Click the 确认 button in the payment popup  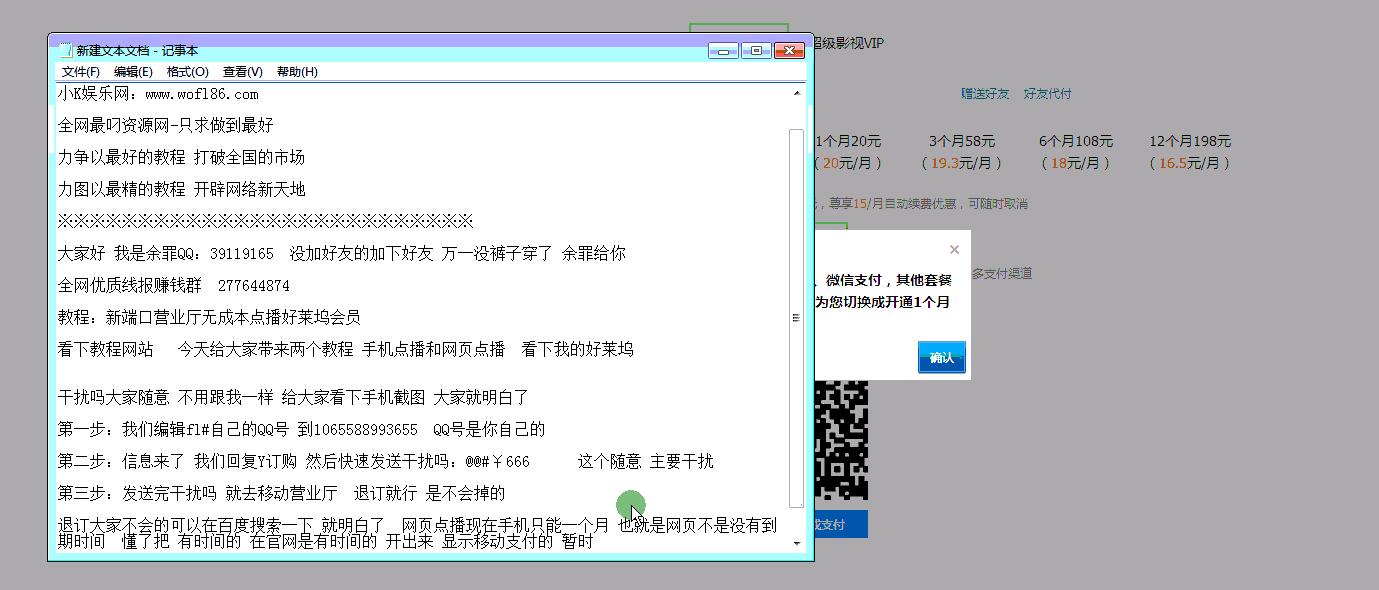click(941, 357)
